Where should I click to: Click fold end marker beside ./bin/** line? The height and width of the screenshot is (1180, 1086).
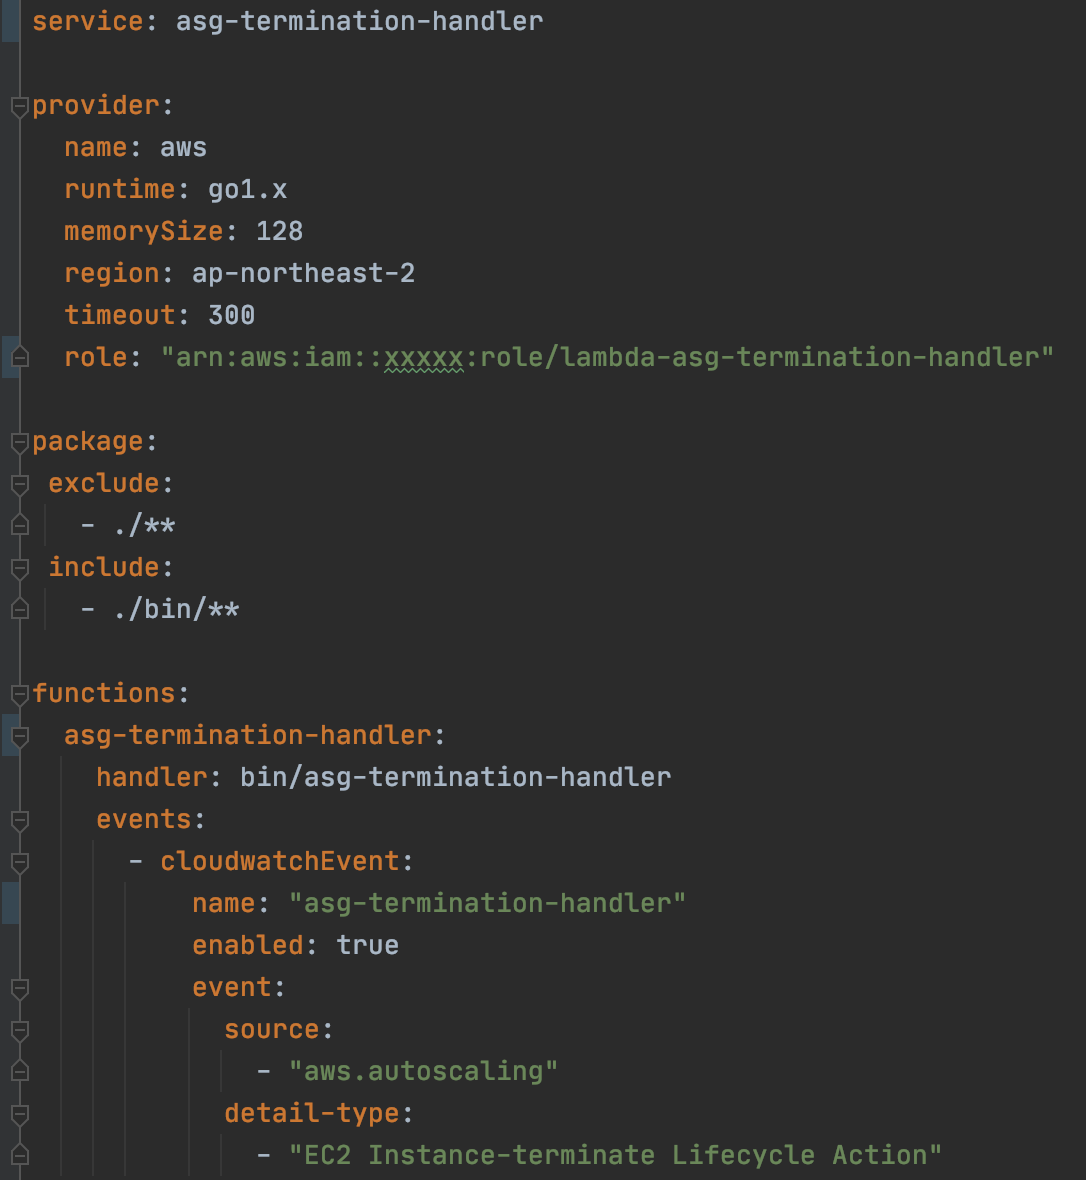click(x=20, y=609)
